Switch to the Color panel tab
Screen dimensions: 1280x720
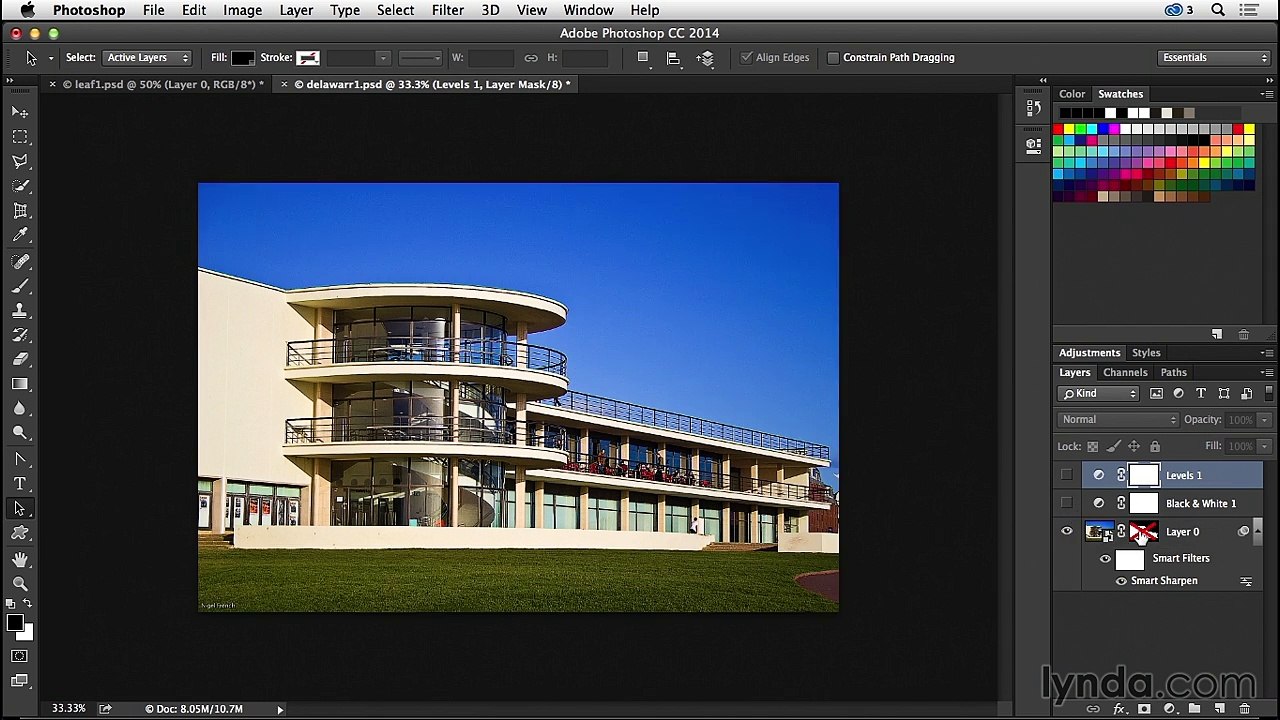1072,94
